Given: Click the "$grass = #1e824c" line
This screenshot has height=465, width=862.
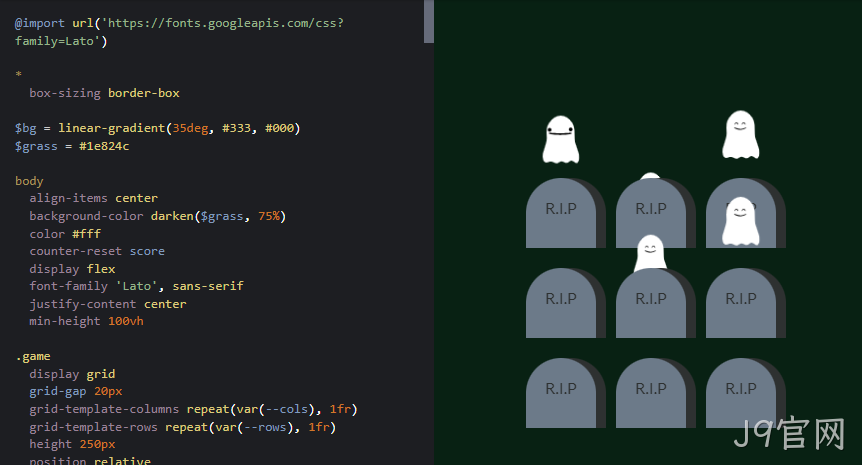Looking at the screenshot, I should coord(72,146).
